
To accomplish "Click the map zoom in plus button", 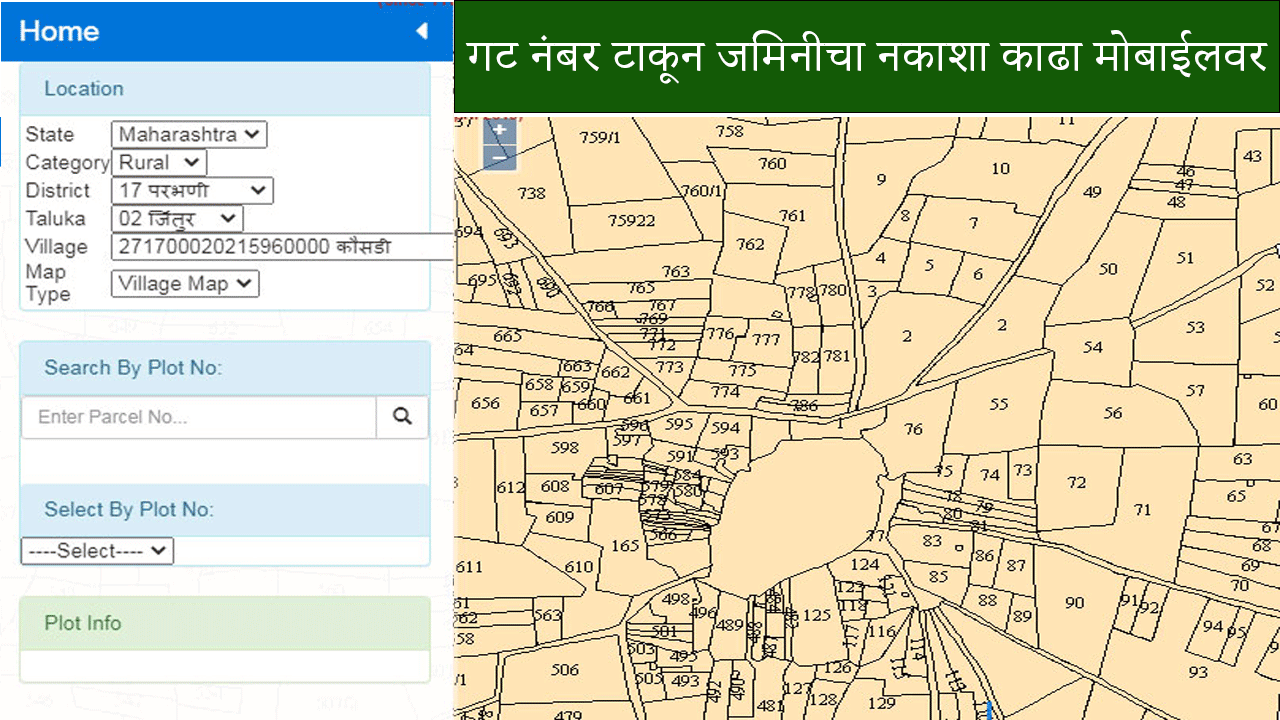I will [x=500, y=130].
